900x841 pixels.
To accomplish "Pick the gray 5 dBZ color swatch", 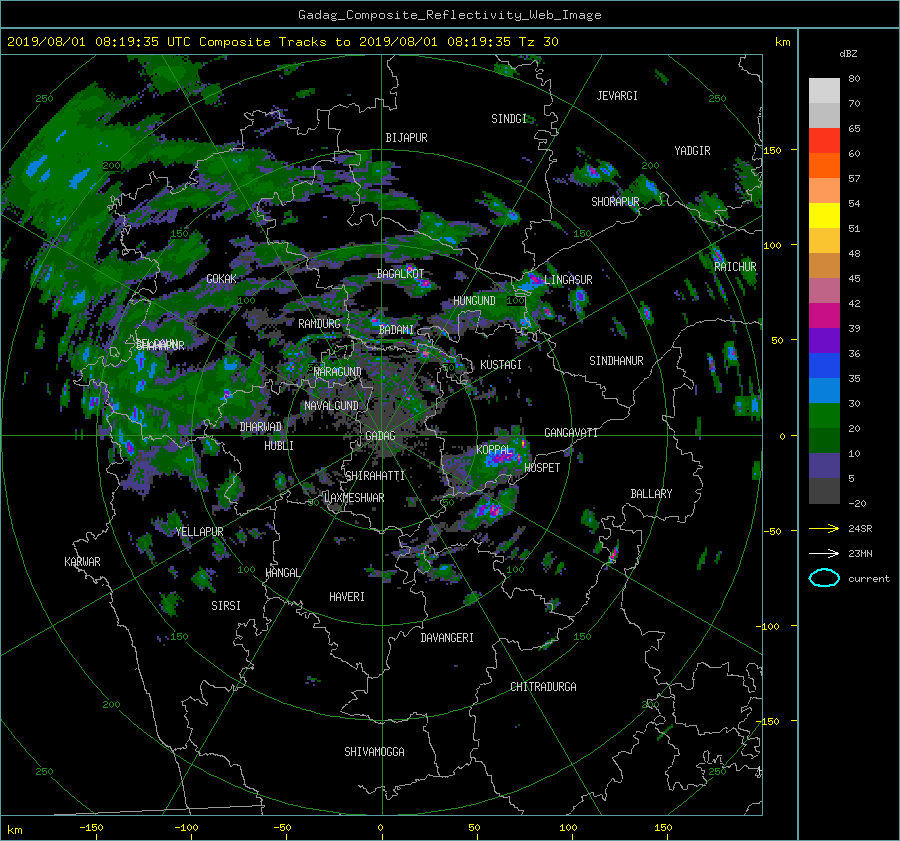I will pyautogui.click(x=824, y=491).
